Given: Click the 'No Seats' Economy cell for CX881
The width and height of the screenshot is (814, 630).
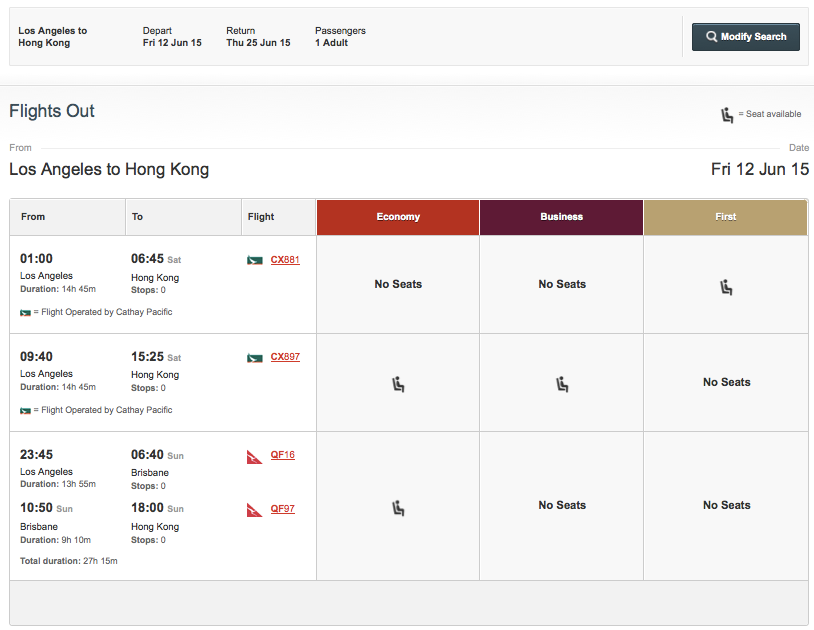Looking at the screenshot, I should [398, 284].
